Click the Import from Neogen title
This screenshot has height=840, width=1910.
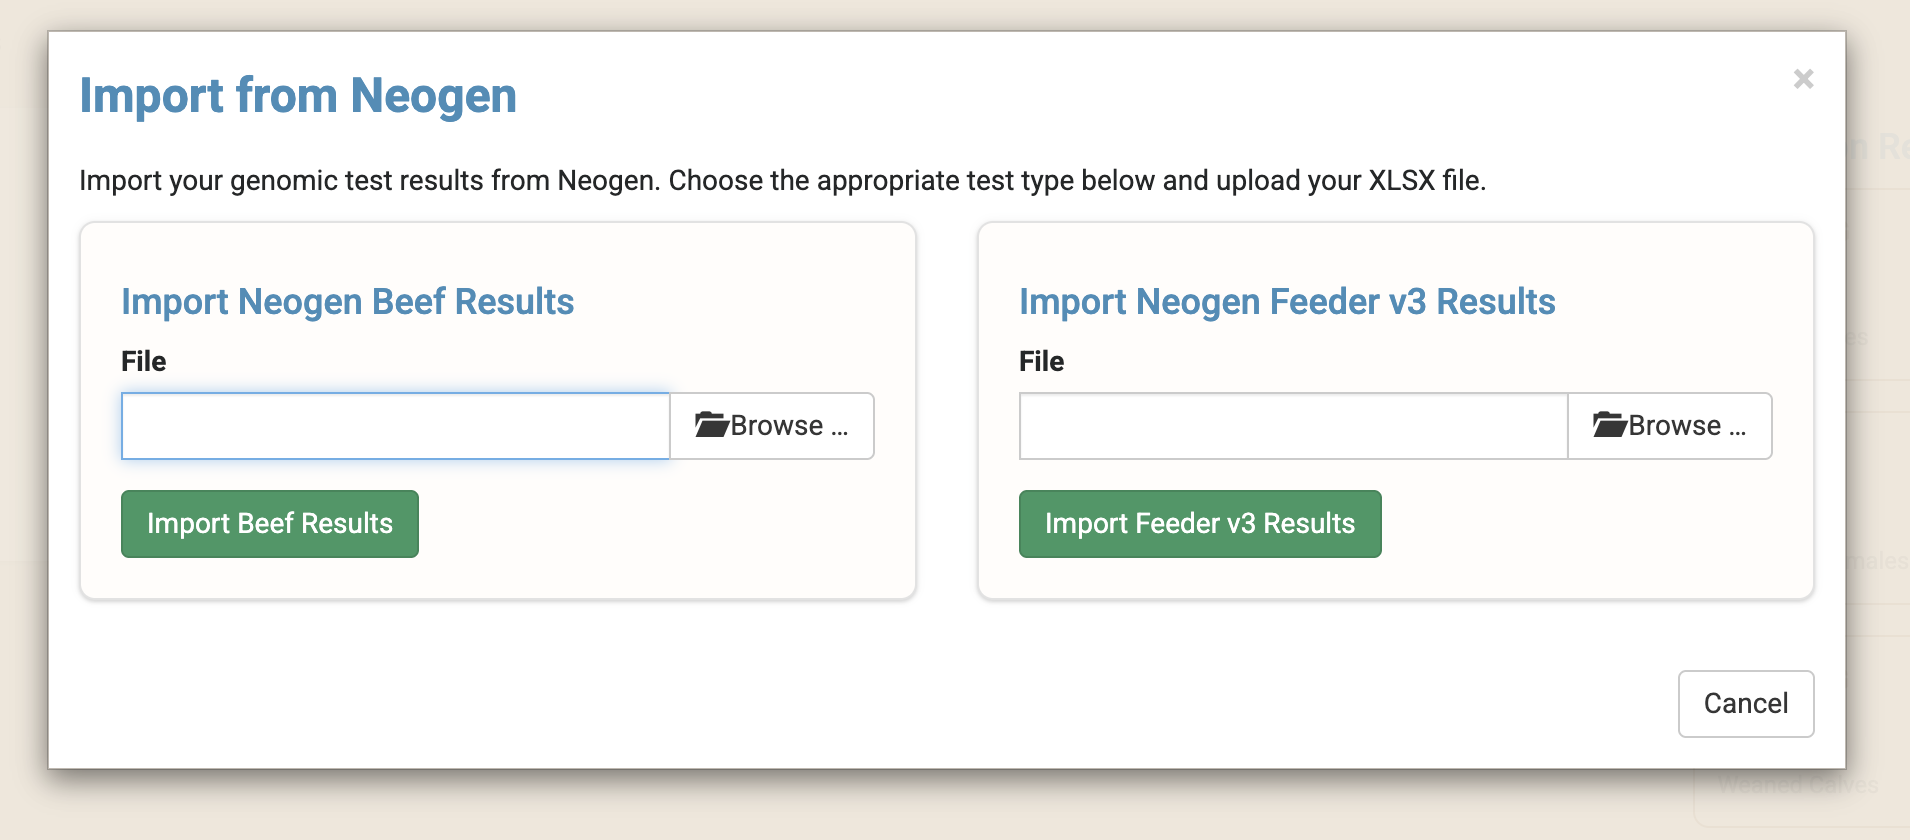tap(298, 96)
